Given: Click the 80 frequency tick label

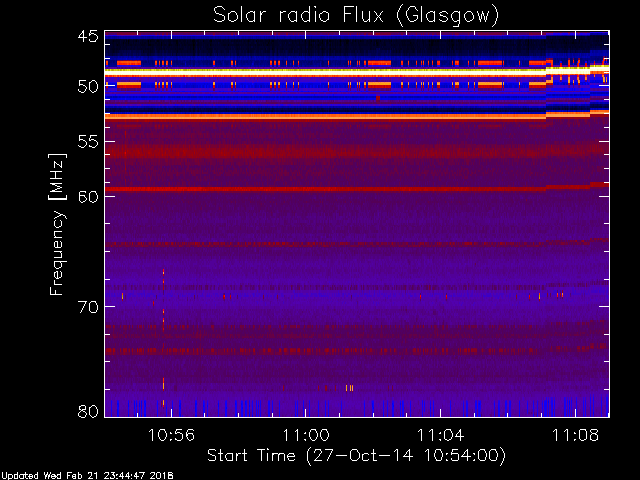Looking at the screenshot, I should click(x=88, y=411).
